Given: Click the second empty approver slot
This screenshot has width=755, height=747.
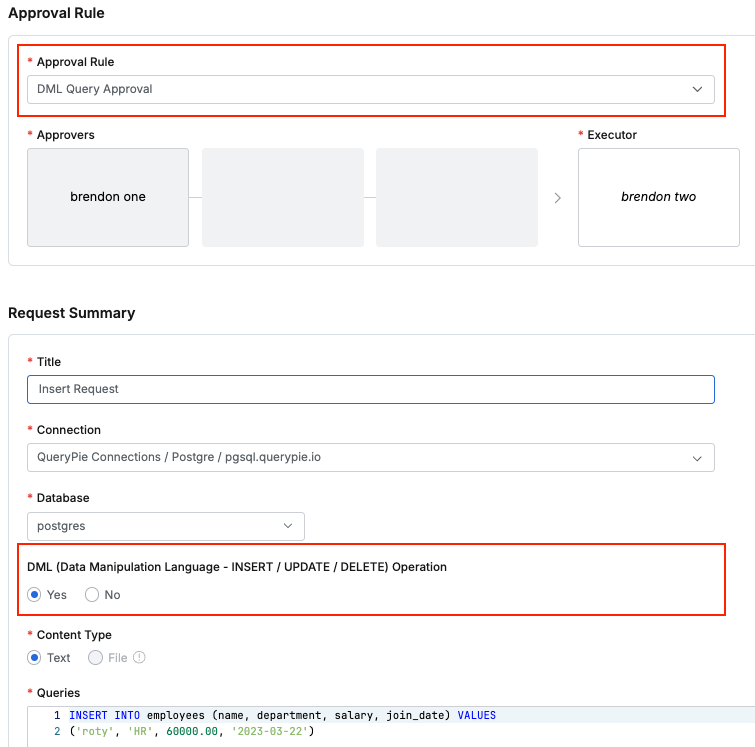Looking at the screenshot, I should [x=283, y=197].
